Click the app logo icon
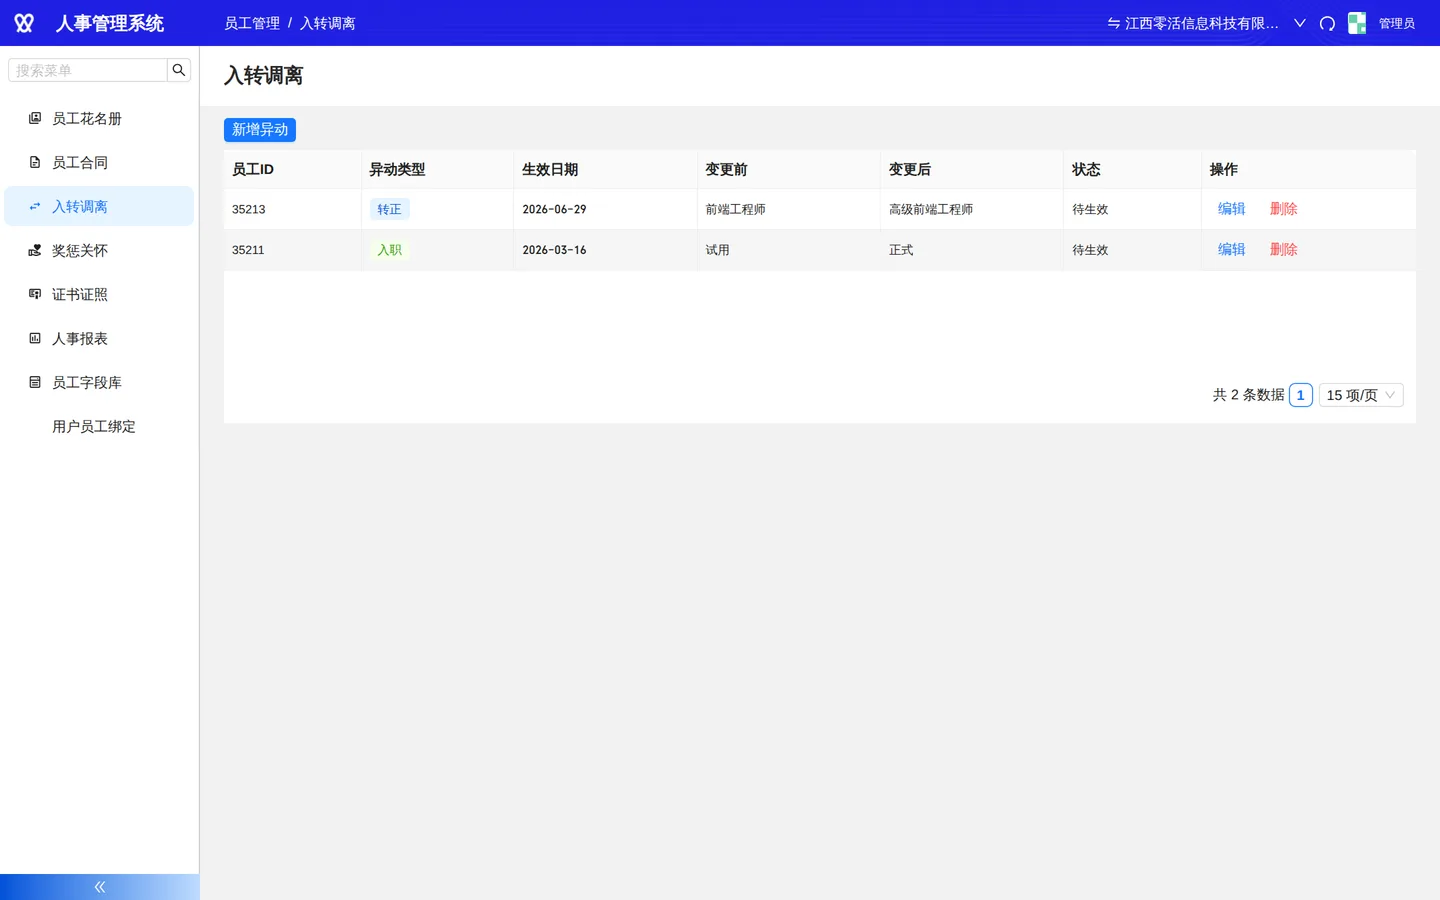The image size is (1440, 900). point(24,23)
